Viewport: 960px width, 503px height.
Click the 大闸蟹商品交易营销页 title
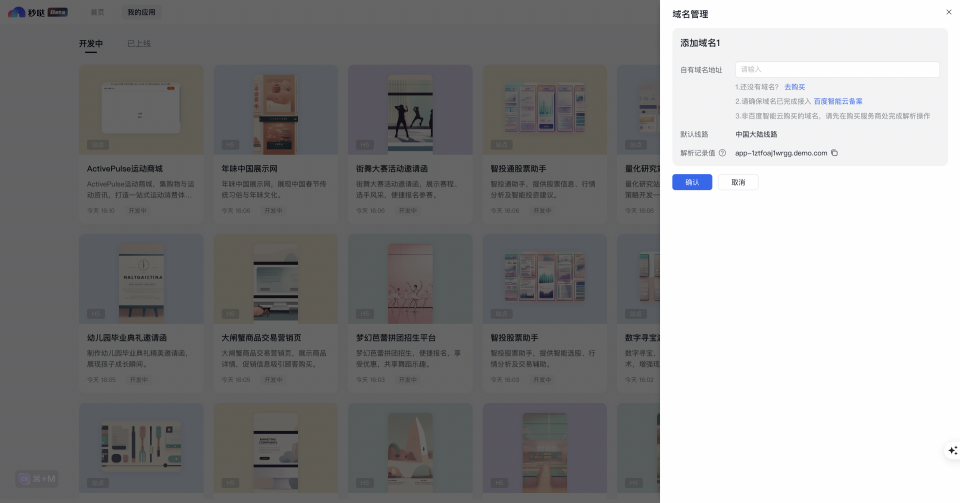tap(261, 337)
